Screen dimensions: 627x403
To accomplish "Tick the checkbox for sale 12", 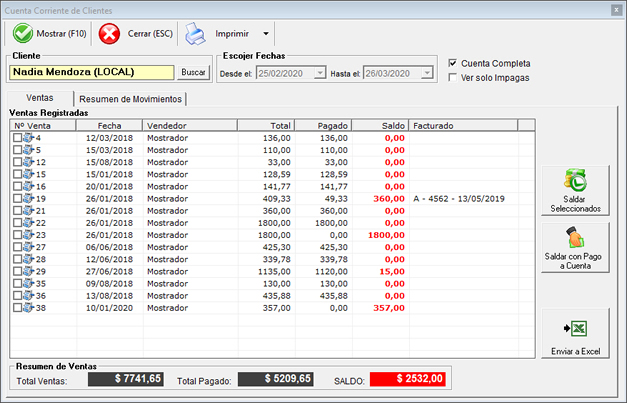I will 17,162.
